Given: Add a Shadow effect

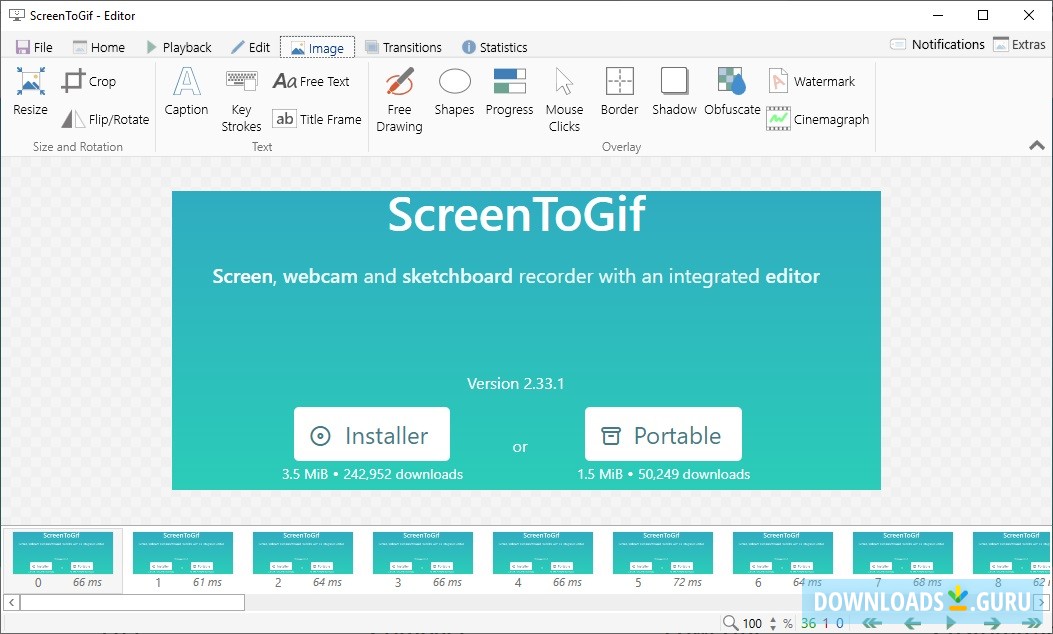Looking at the screenshot, I should point(674,97).
